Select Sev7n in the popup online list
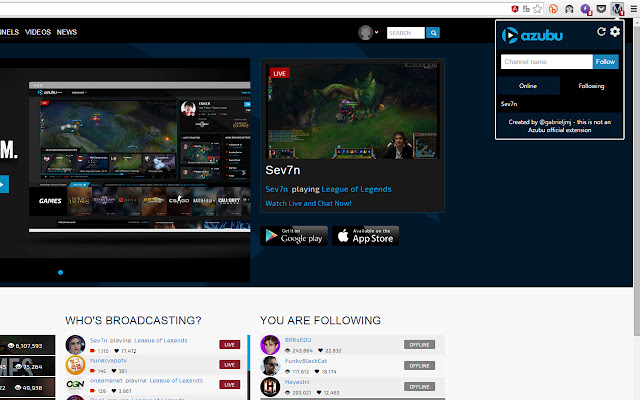 point(509,104)
